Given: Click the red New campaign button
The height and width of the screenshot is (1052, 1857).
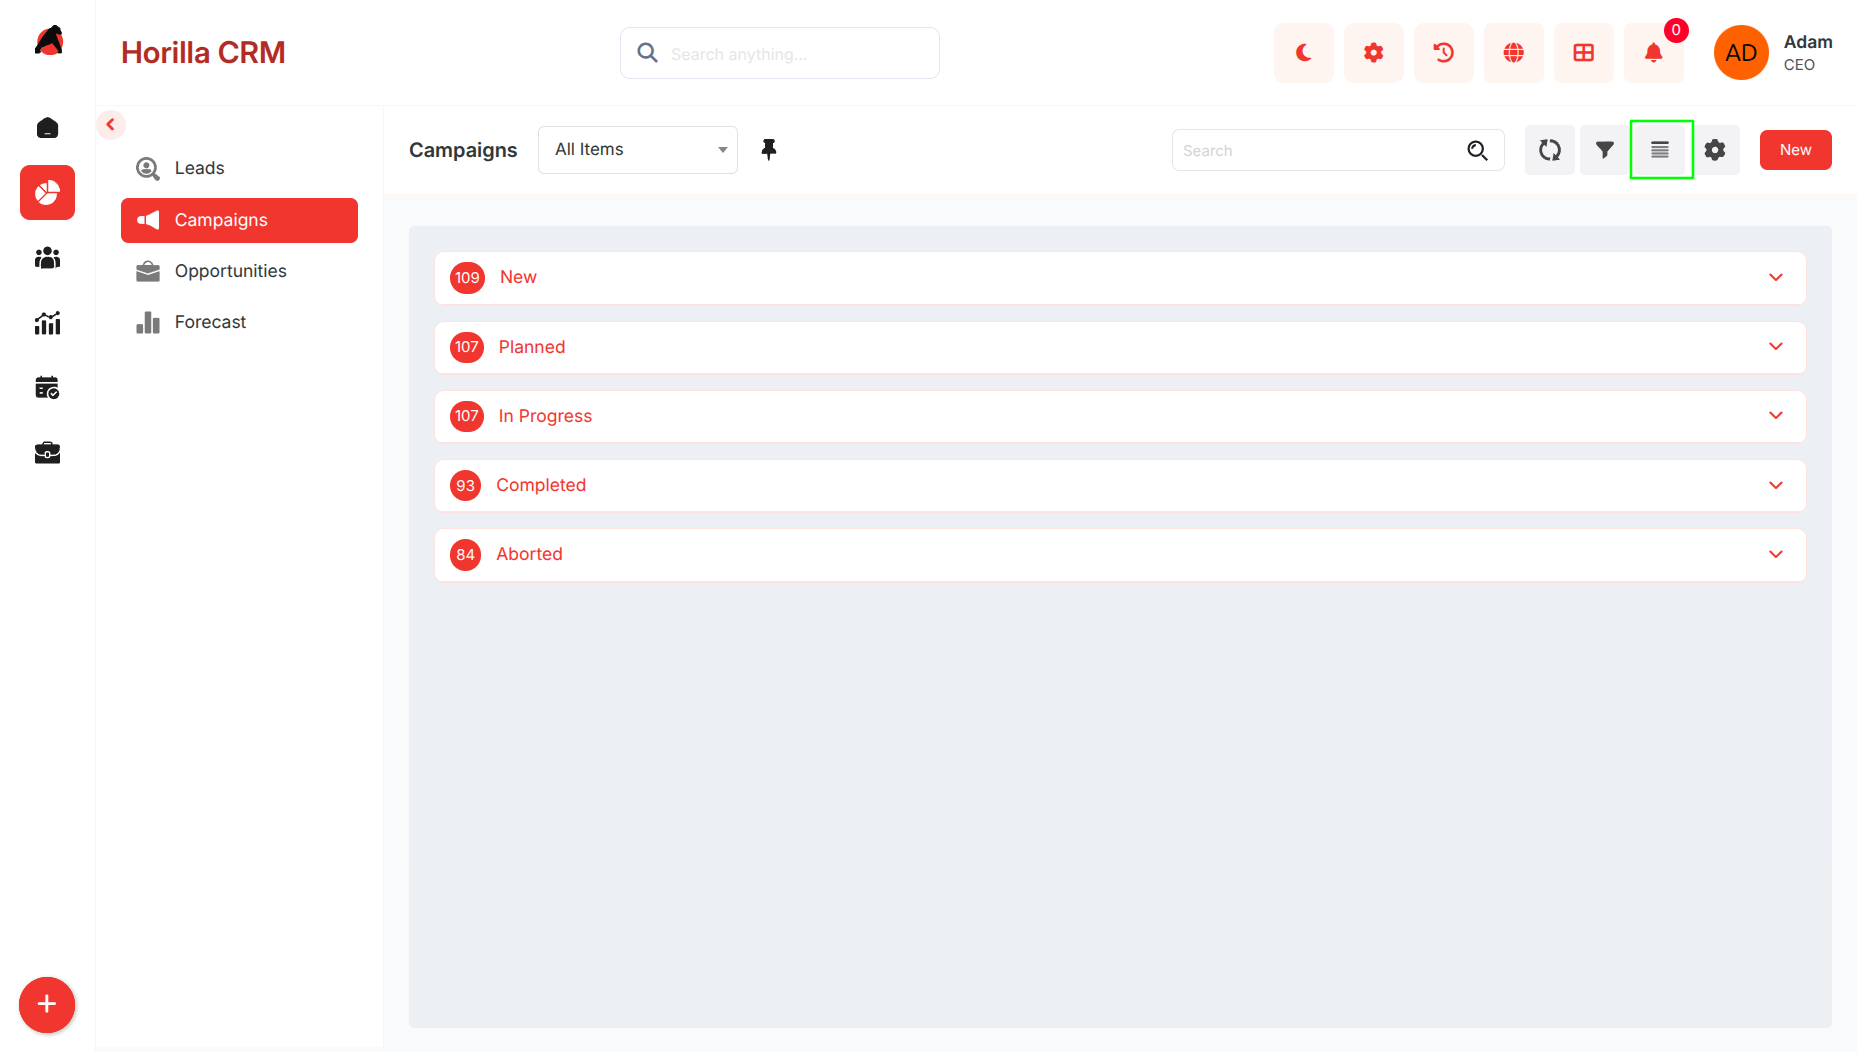Looking at the screenshot, I should [1795, 150].
